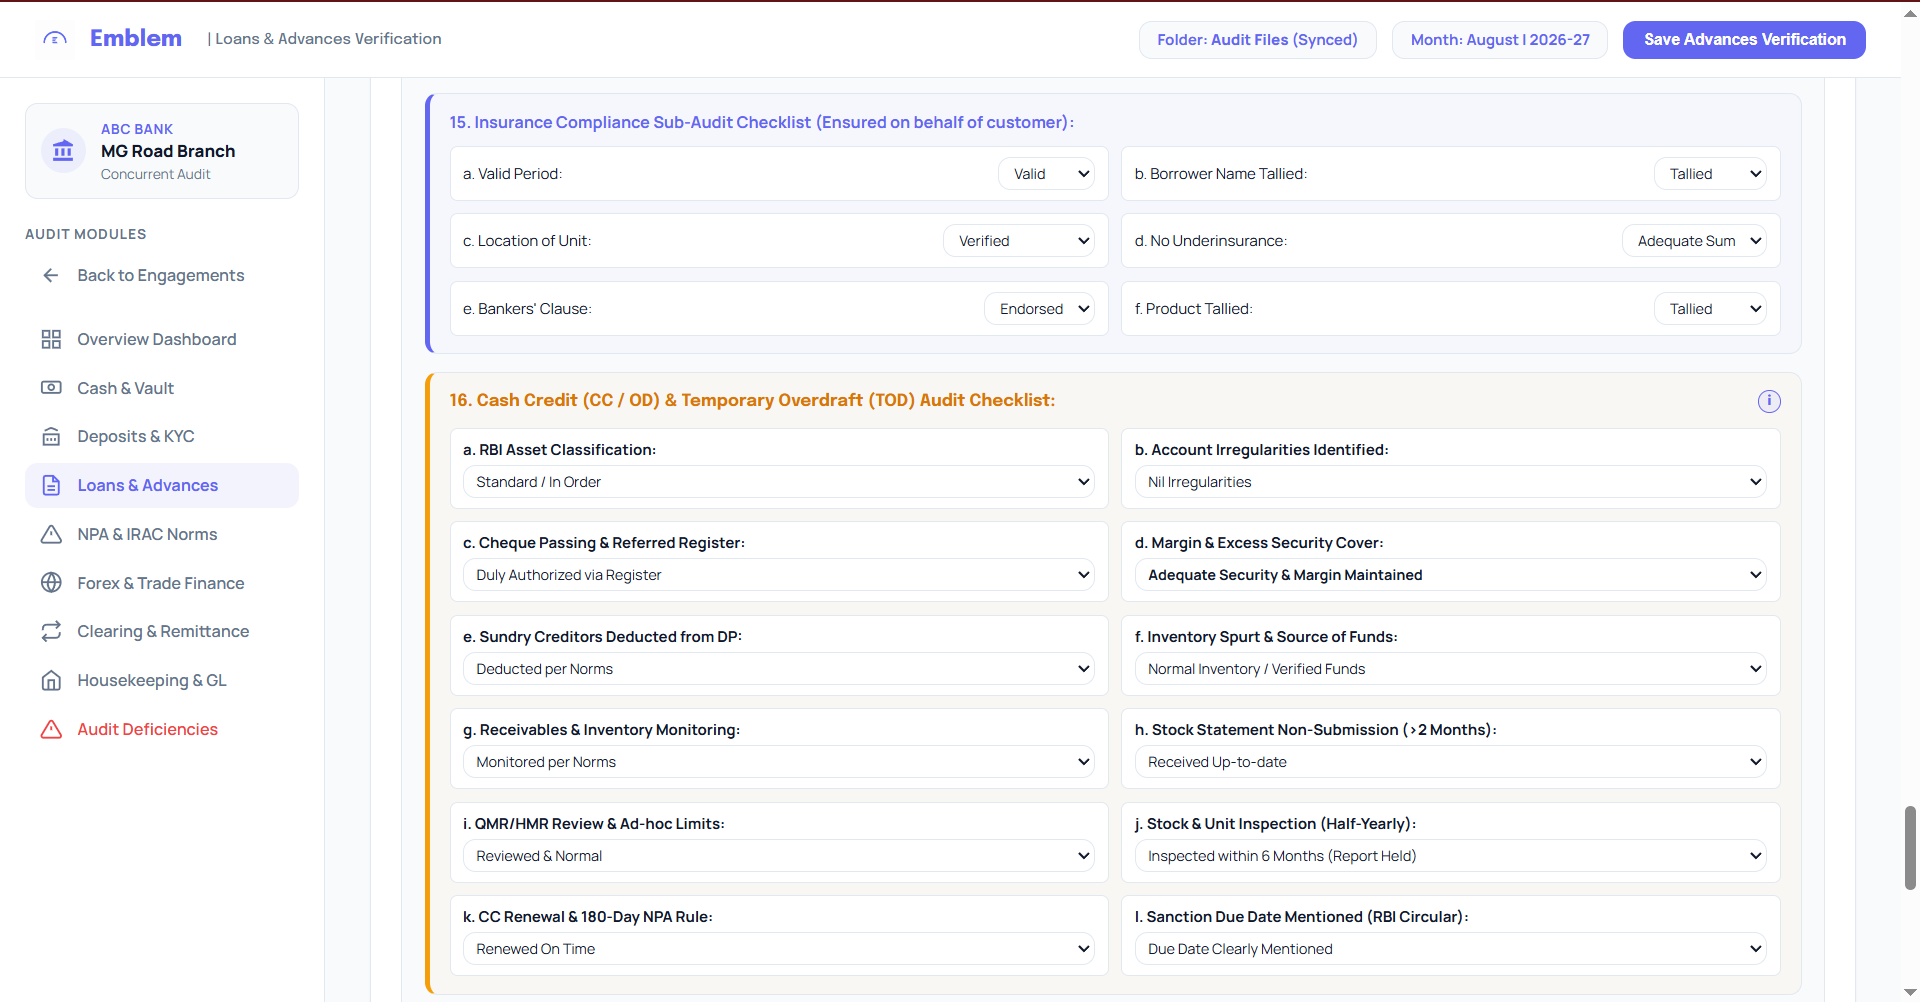The width and height of the screenshot is (1920, 1002).
Task: Expand the Sanction Due Date Mentioned dropdown
Action: 1451,949
